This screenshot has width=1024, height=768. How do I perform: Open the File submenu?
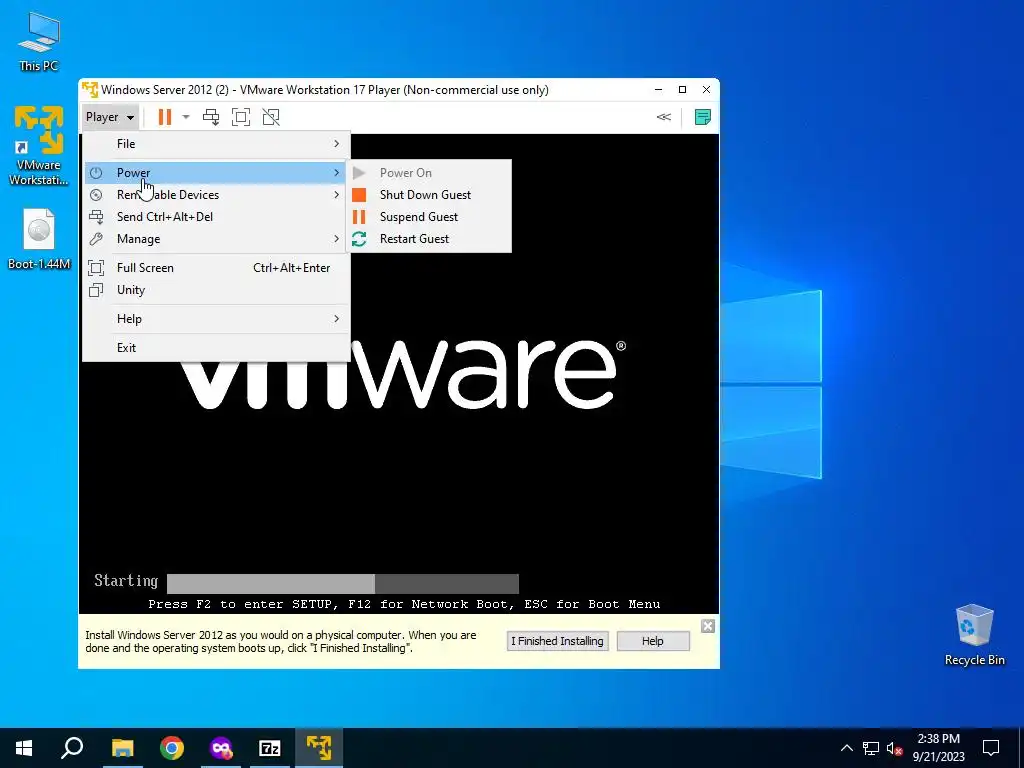pos(216,144)
